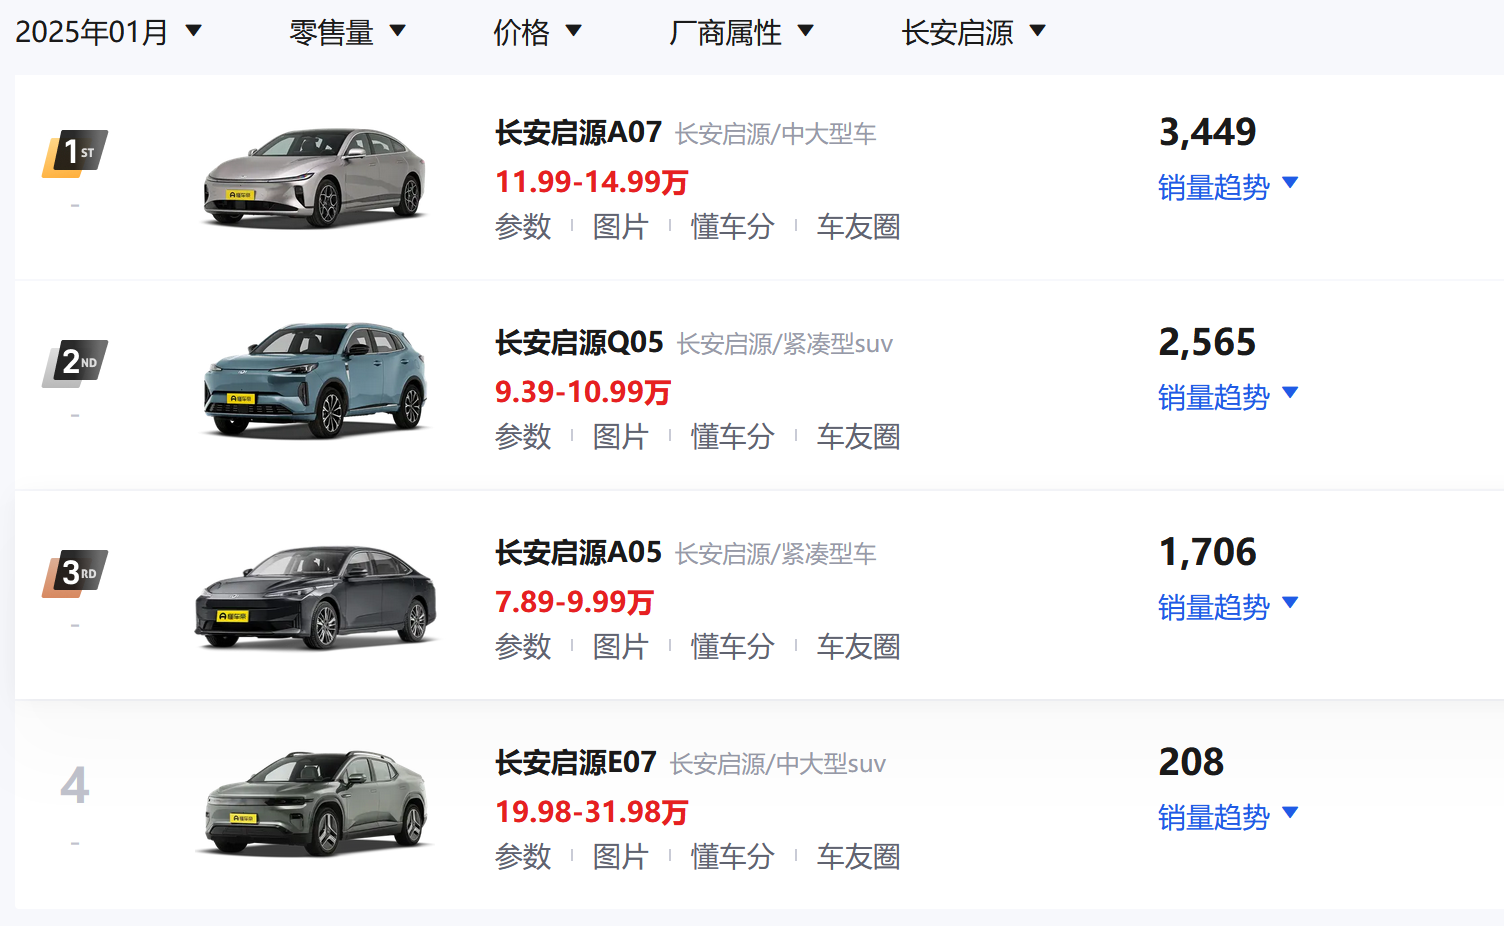Open the 长安启源E07 title link
This screenshot has width=1504, height=926.
[x=576, y=762]
